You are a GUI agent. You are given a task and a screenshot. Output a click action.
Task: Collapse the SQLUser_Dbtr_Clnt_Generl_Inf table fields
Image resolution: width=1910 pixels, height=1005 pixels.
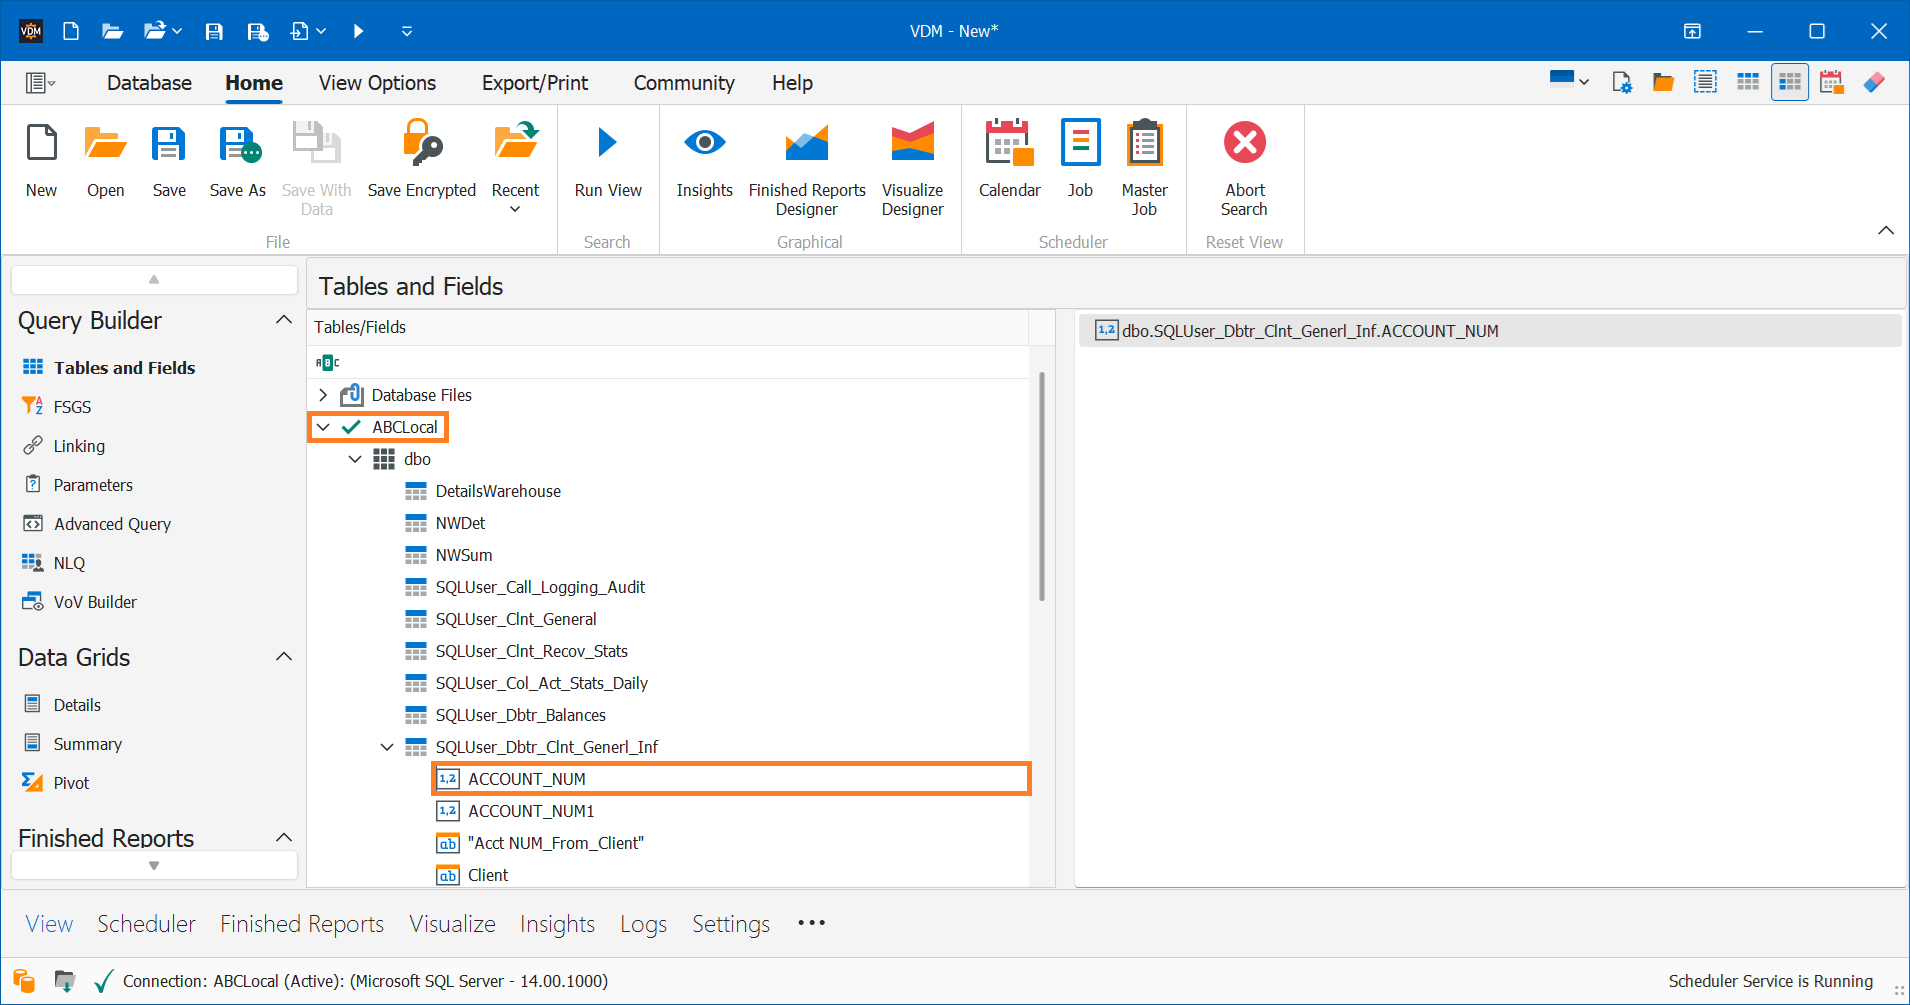click(x=386, y=746)
